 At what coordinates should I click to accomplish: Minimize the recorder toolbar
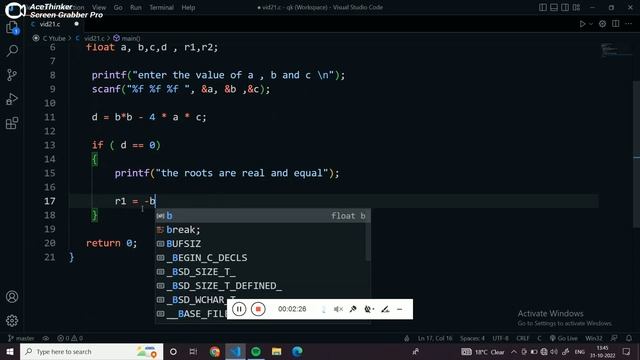click(400, 309)
